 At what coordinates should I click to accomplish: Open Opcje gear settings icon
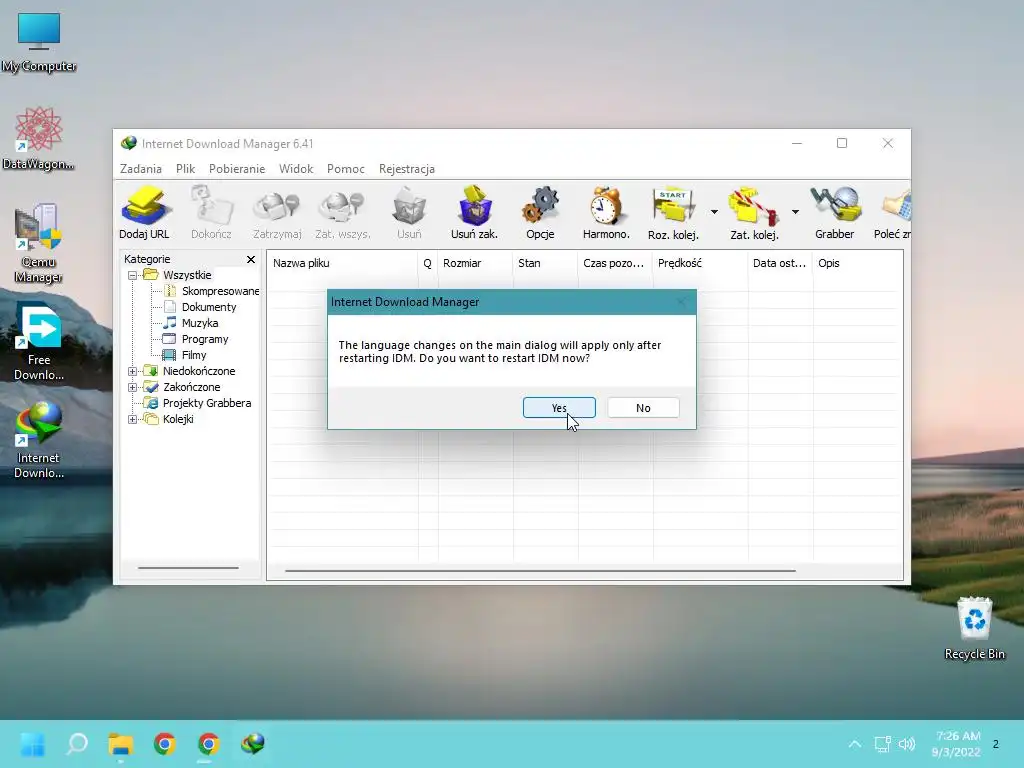(540, 212)
